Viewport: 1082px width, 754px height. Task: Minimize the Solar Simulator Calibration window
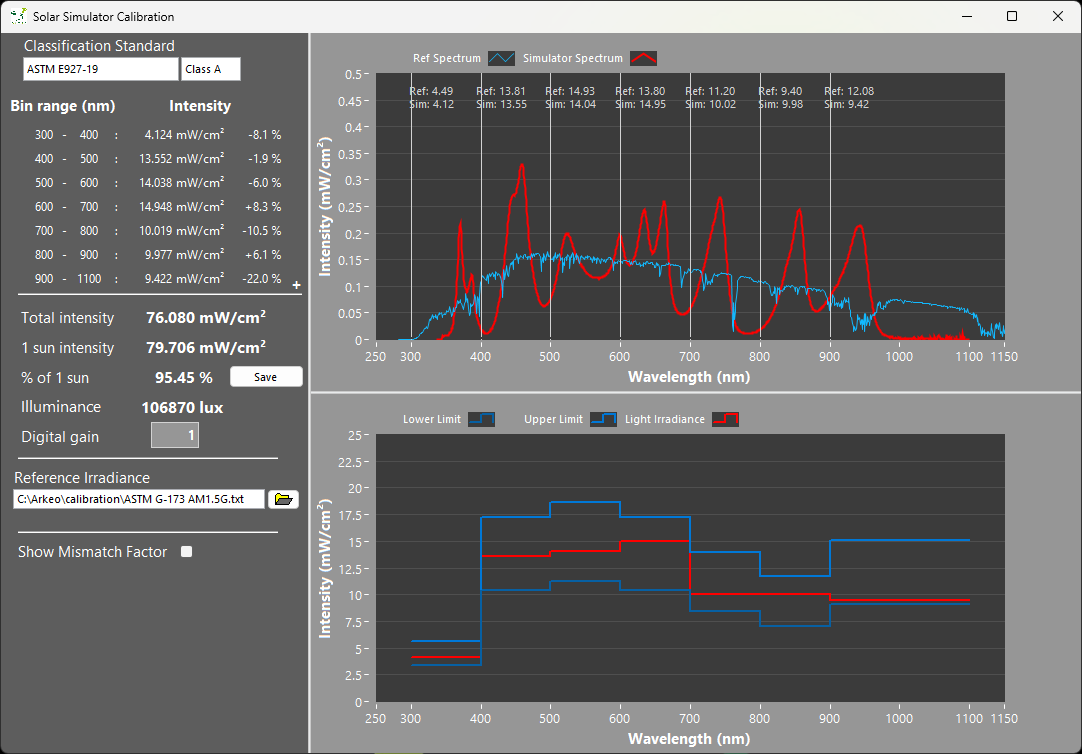(966, 16)
